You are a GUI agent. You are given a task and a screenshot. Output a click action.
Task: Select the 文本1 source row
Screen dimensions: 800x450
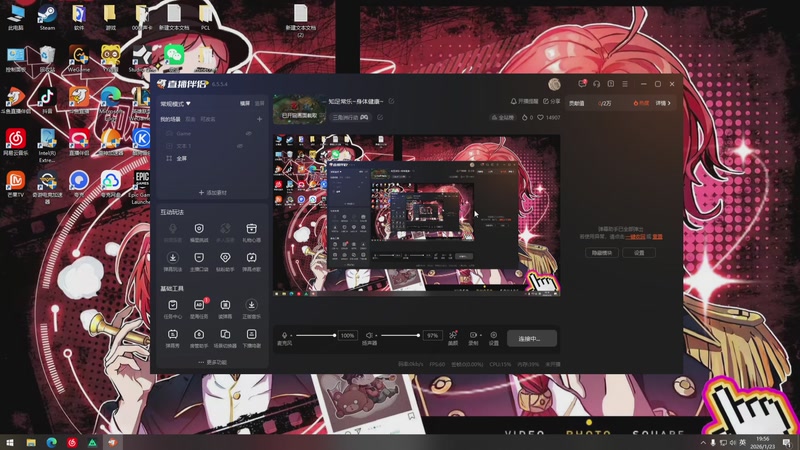[213, 146]
